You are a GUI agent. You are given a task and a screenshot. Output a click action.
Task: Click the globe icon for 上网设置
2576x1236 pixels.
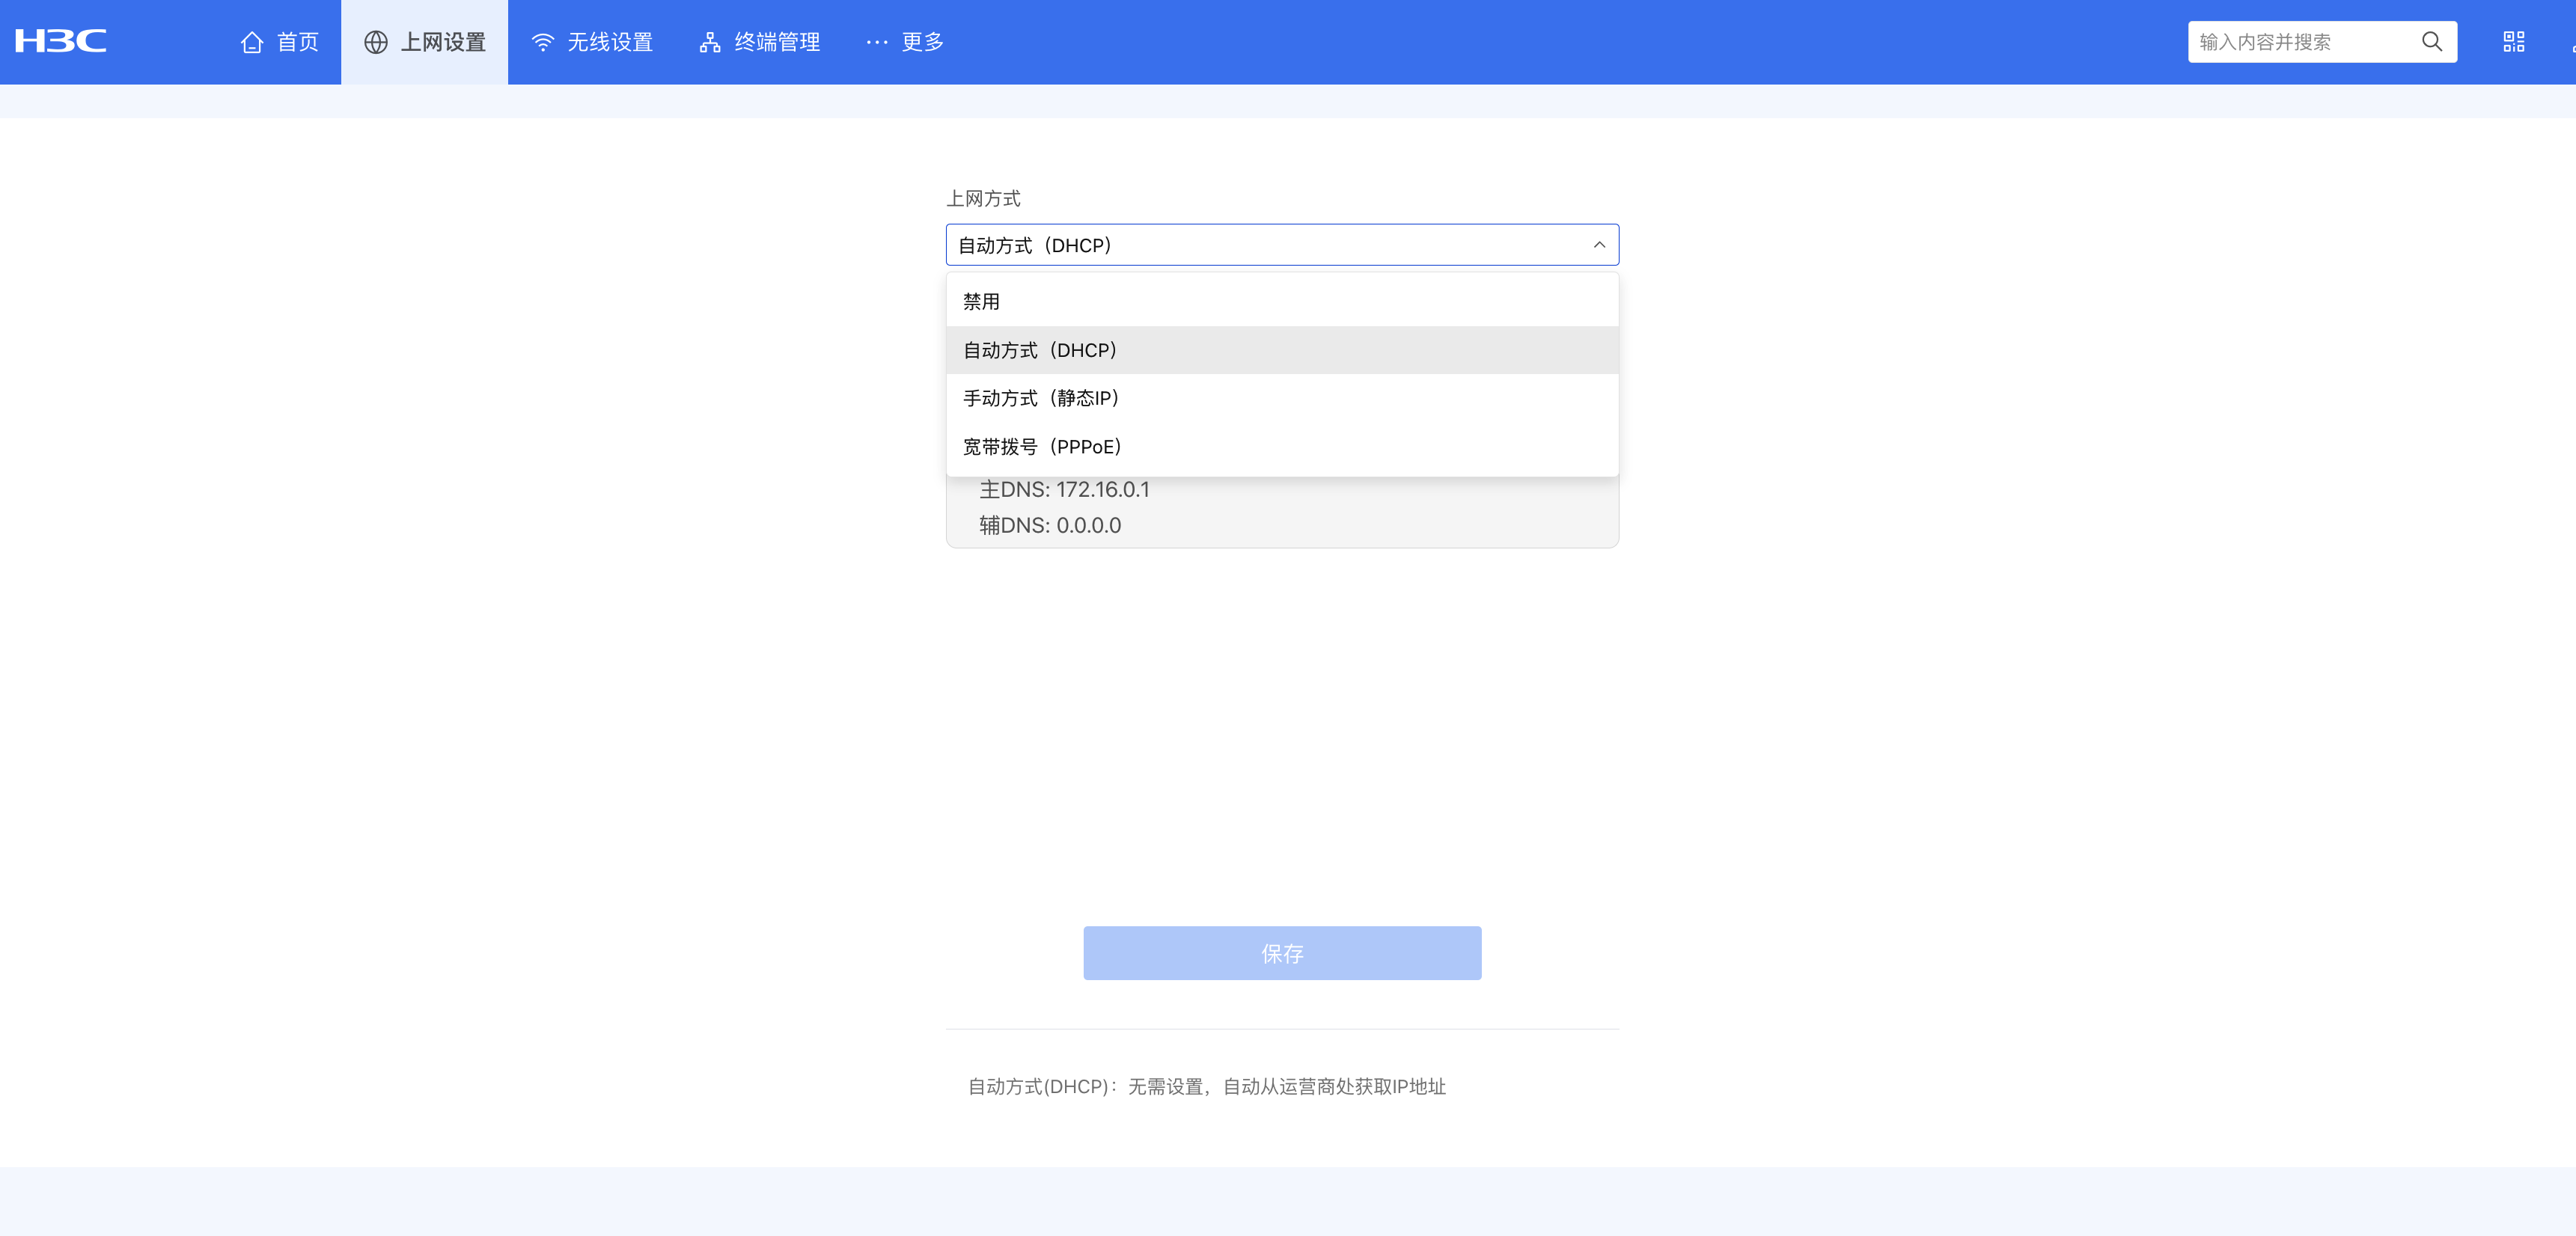376,42
